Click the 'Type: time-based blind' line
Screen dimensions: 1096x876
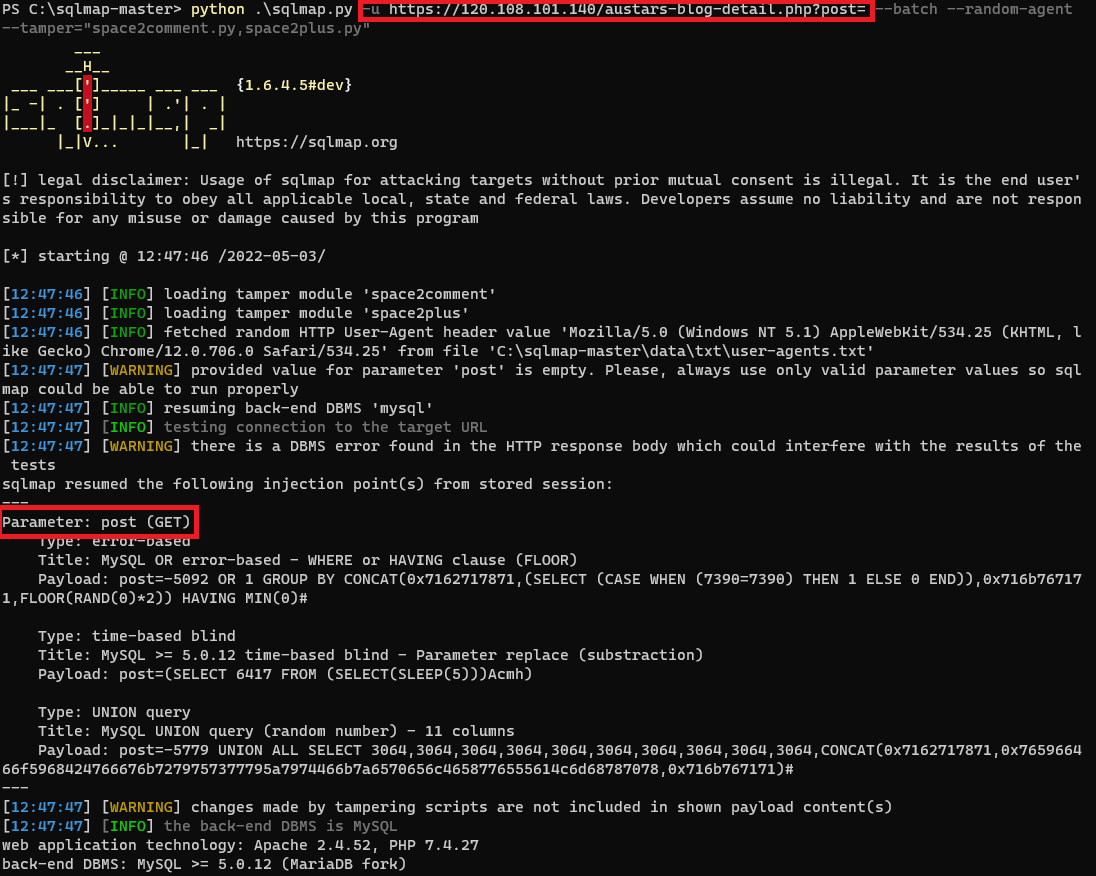click(136, 636)
